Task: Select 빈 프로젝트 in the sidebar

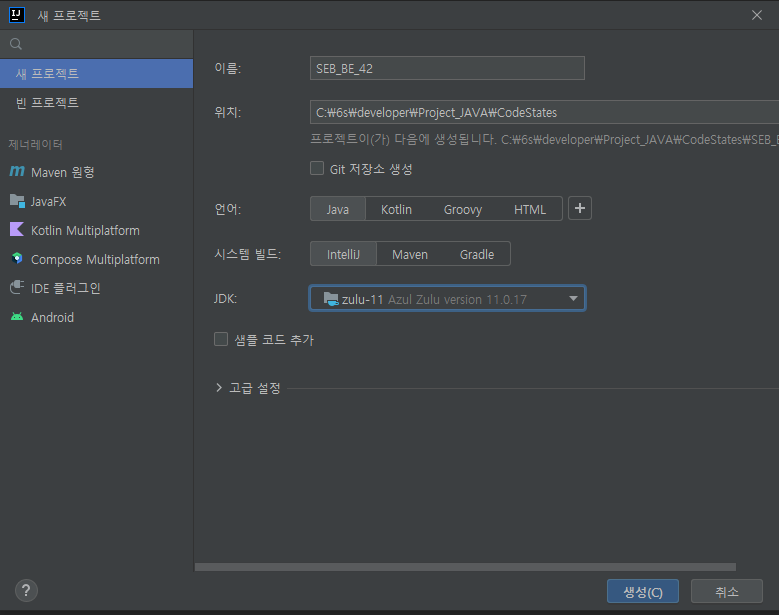Action: (96, 102)
